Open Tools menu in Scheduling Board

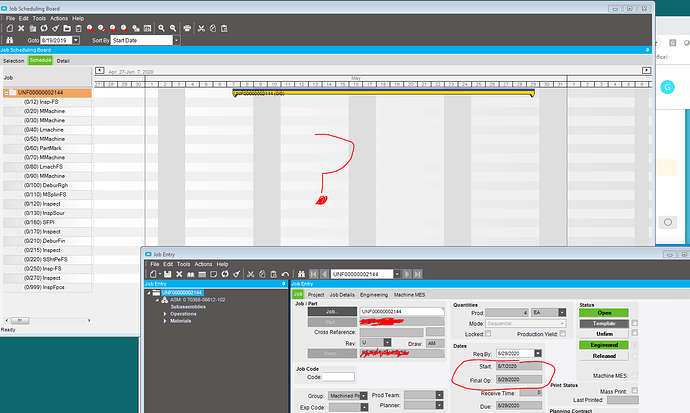[39, 18]
